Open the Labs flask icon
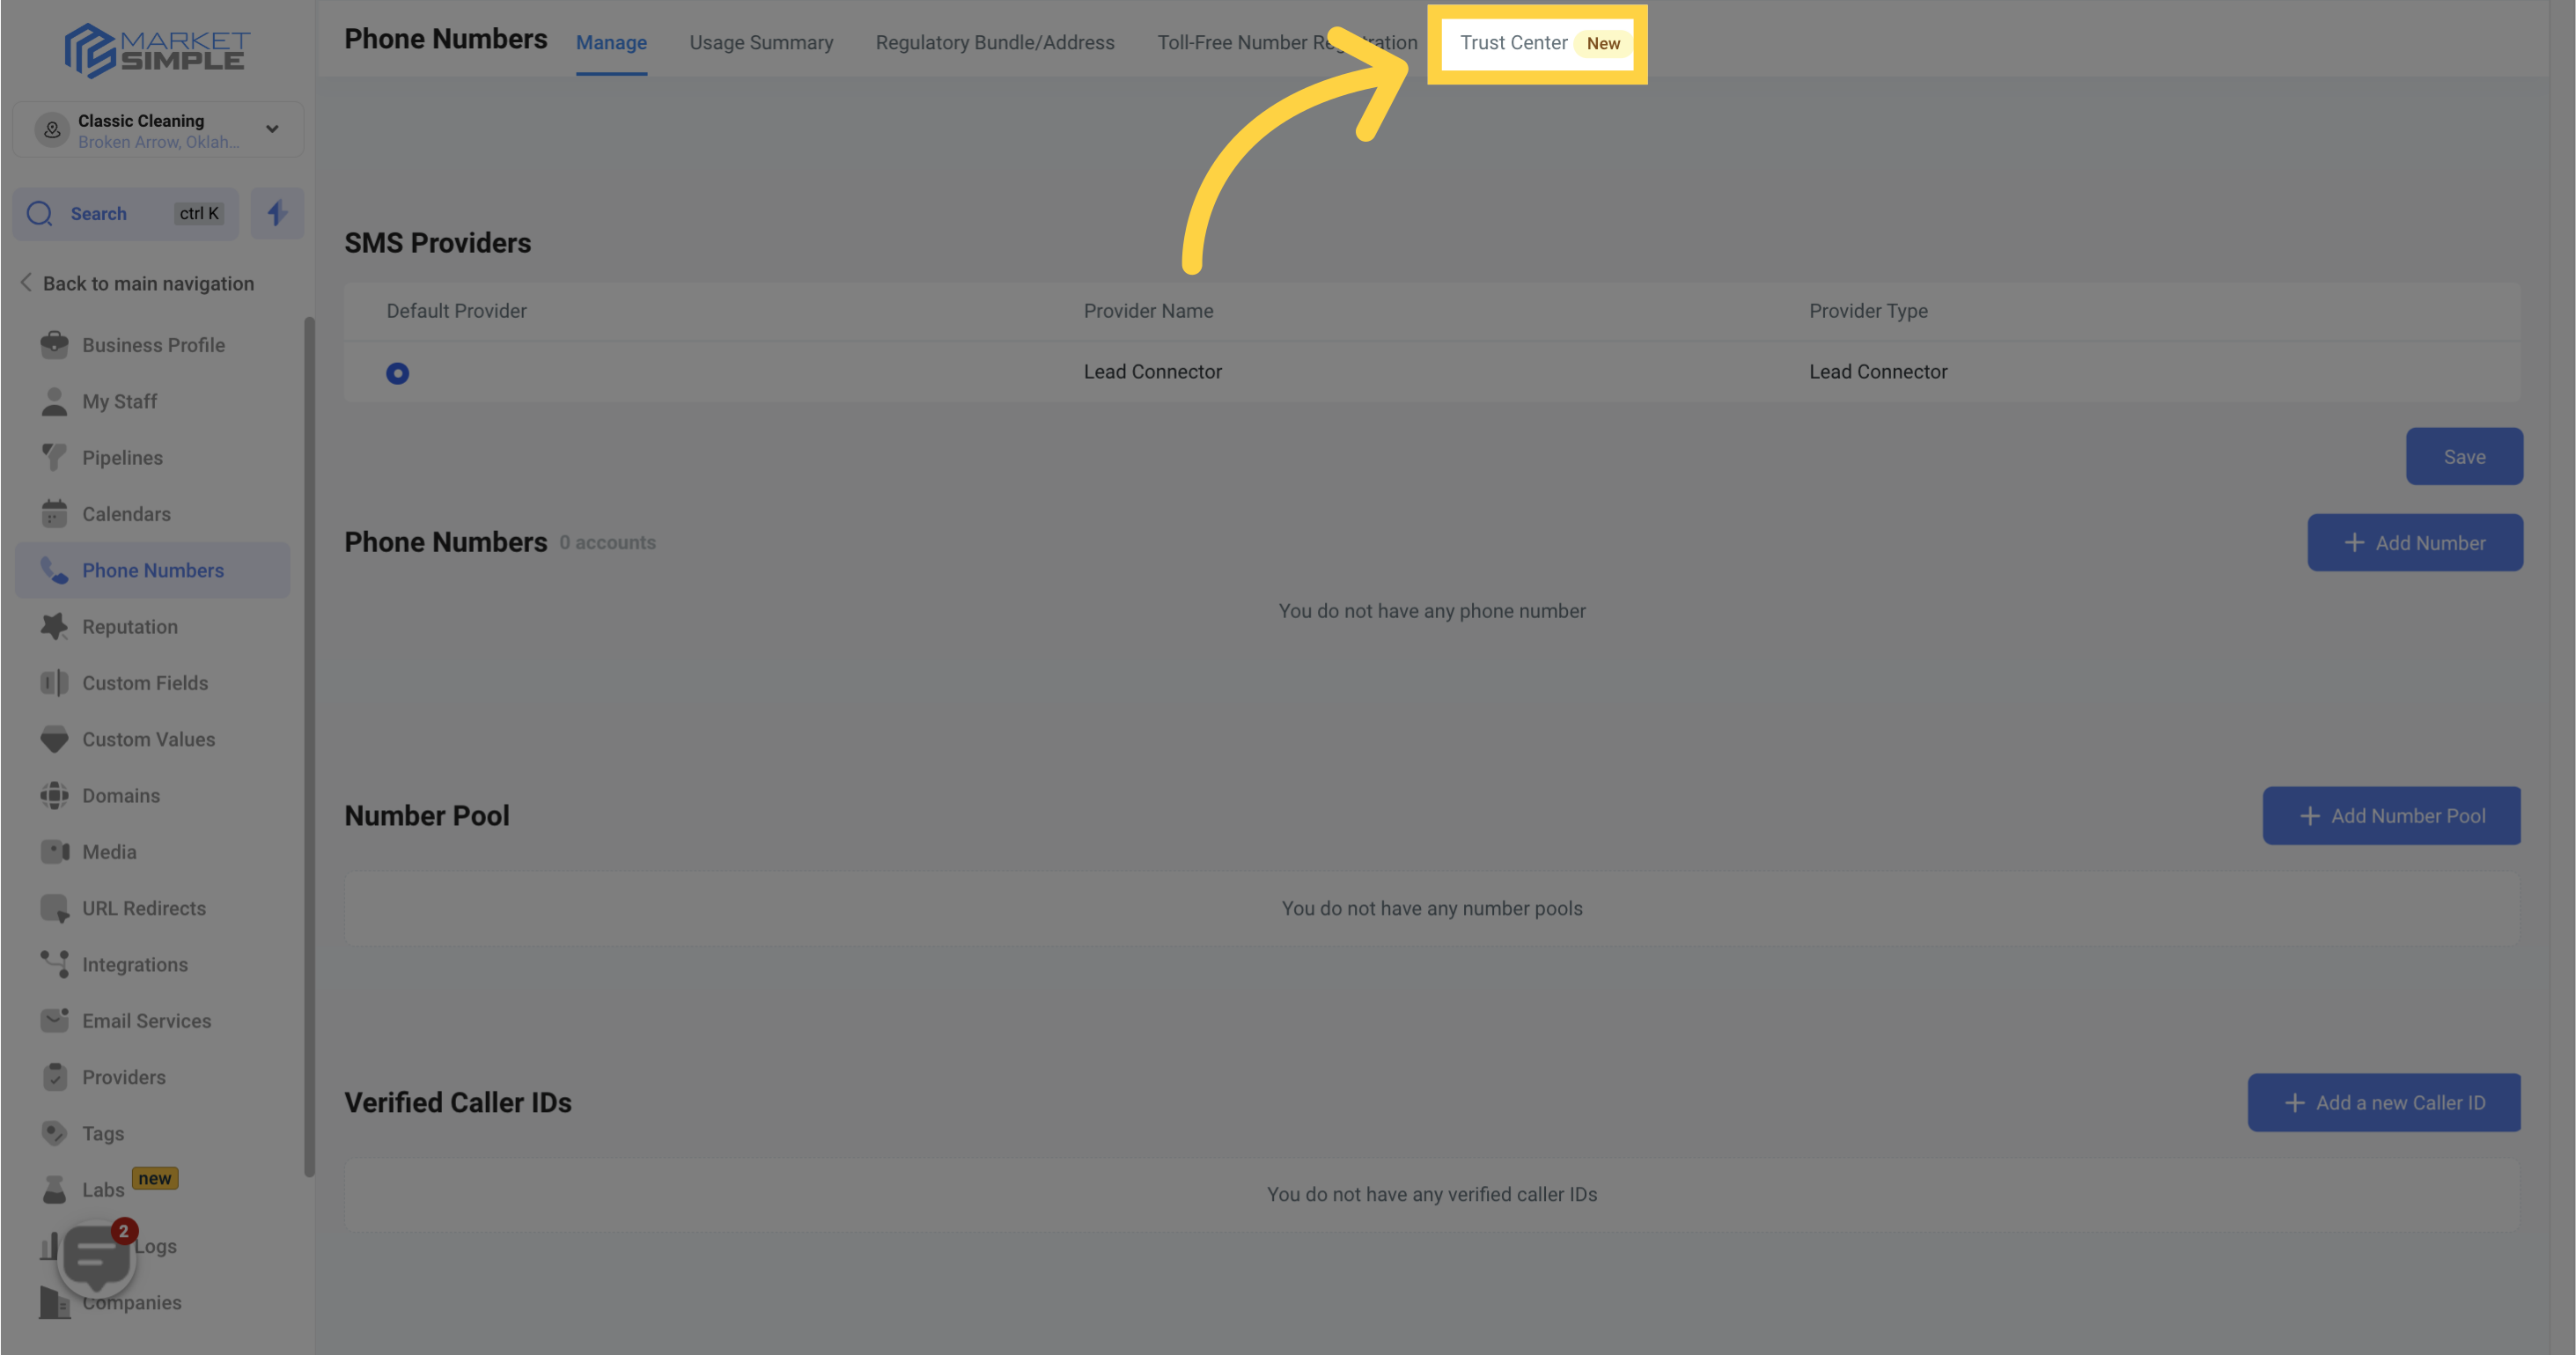 click(x=54, y=1190)
